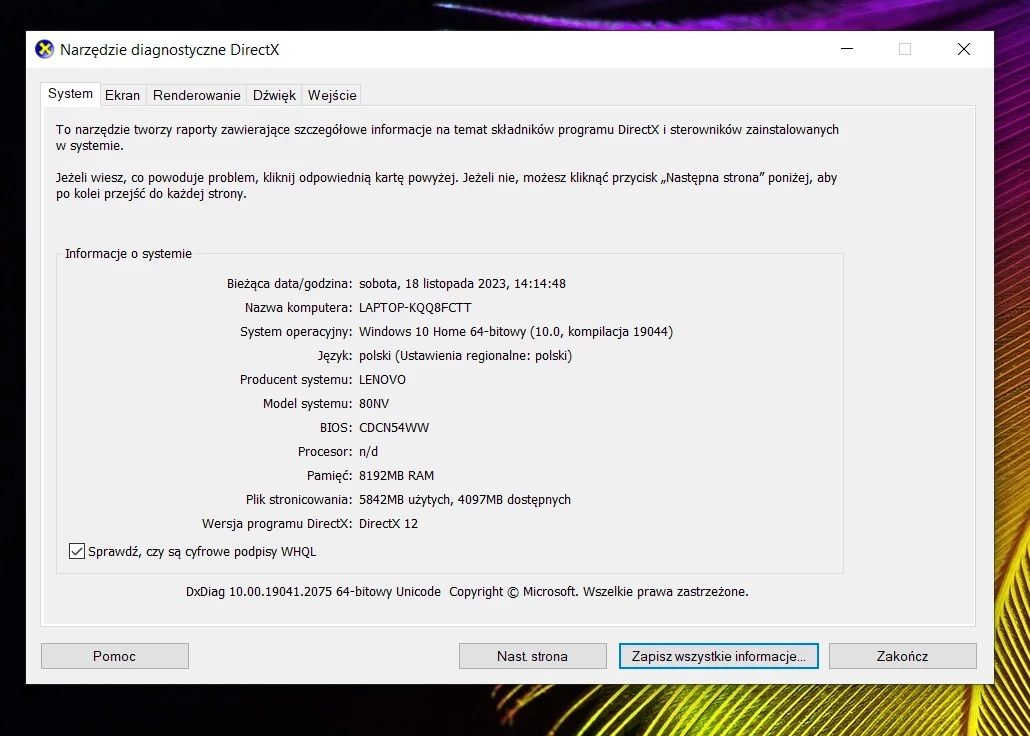The width and height of the screenshot is (1030, 736).
Task: Click the page file value 5842MB użytych
Action: tap(465, 500)
